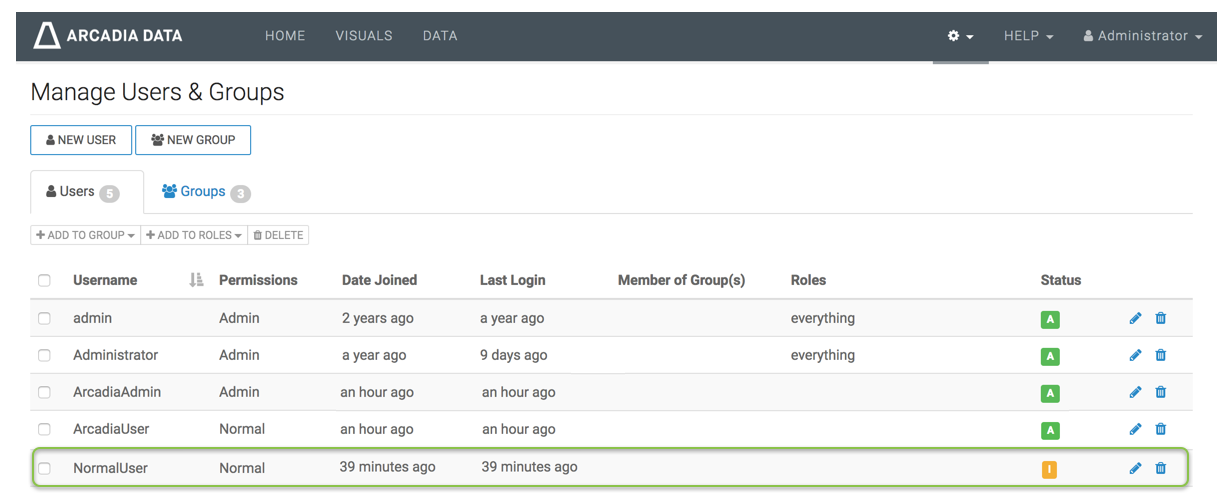This screenshot has width=1217, height=493.
Task: Click the pencil icon for NormalUser
Action: [1135, 467]
